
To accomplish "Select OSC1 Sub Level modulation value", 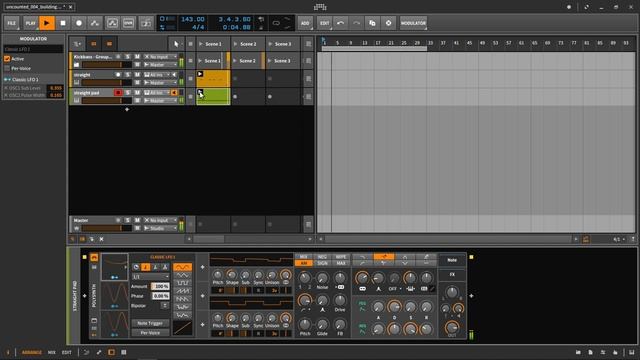I will 56,88.
